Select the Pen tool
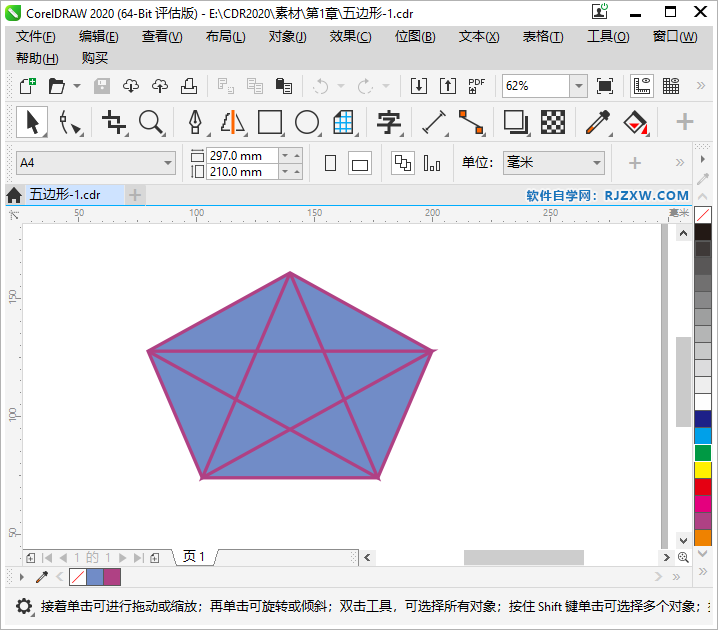Viewport: 718px width, 630px height. pyautogui.click(x=196, y=122)
